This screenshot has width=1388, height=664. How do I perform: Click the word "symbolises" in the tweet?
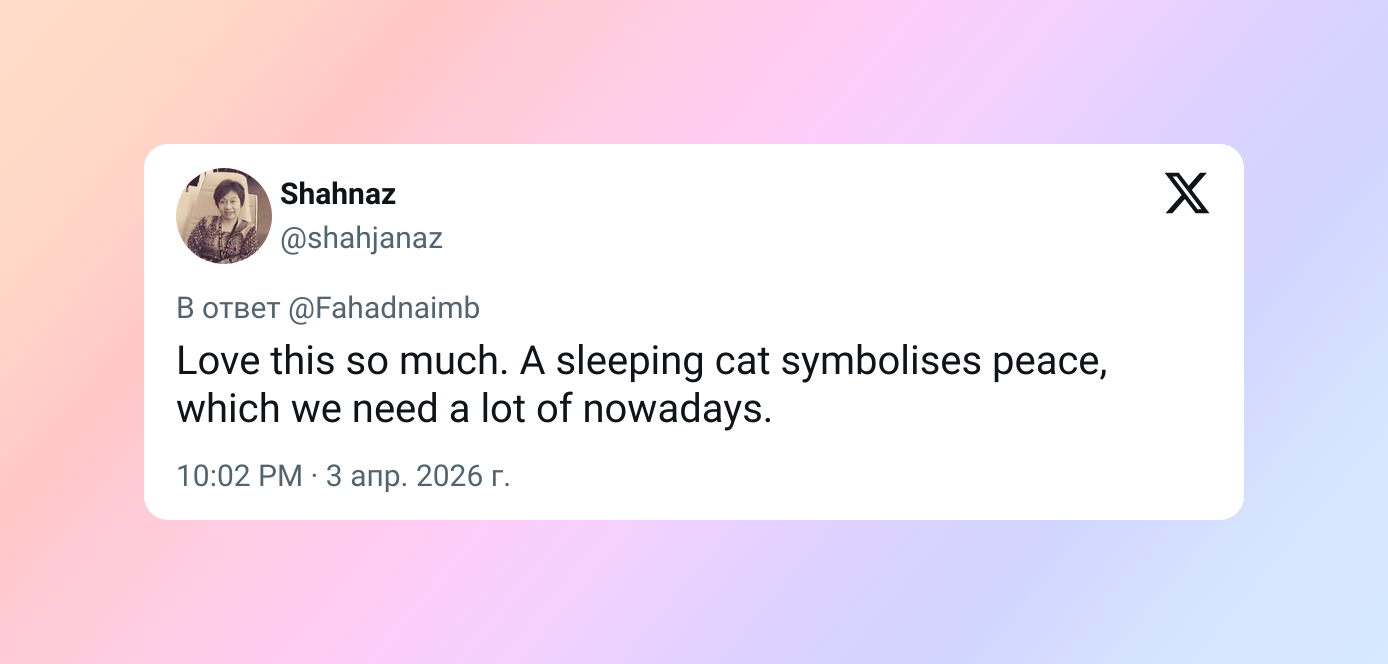881,361
